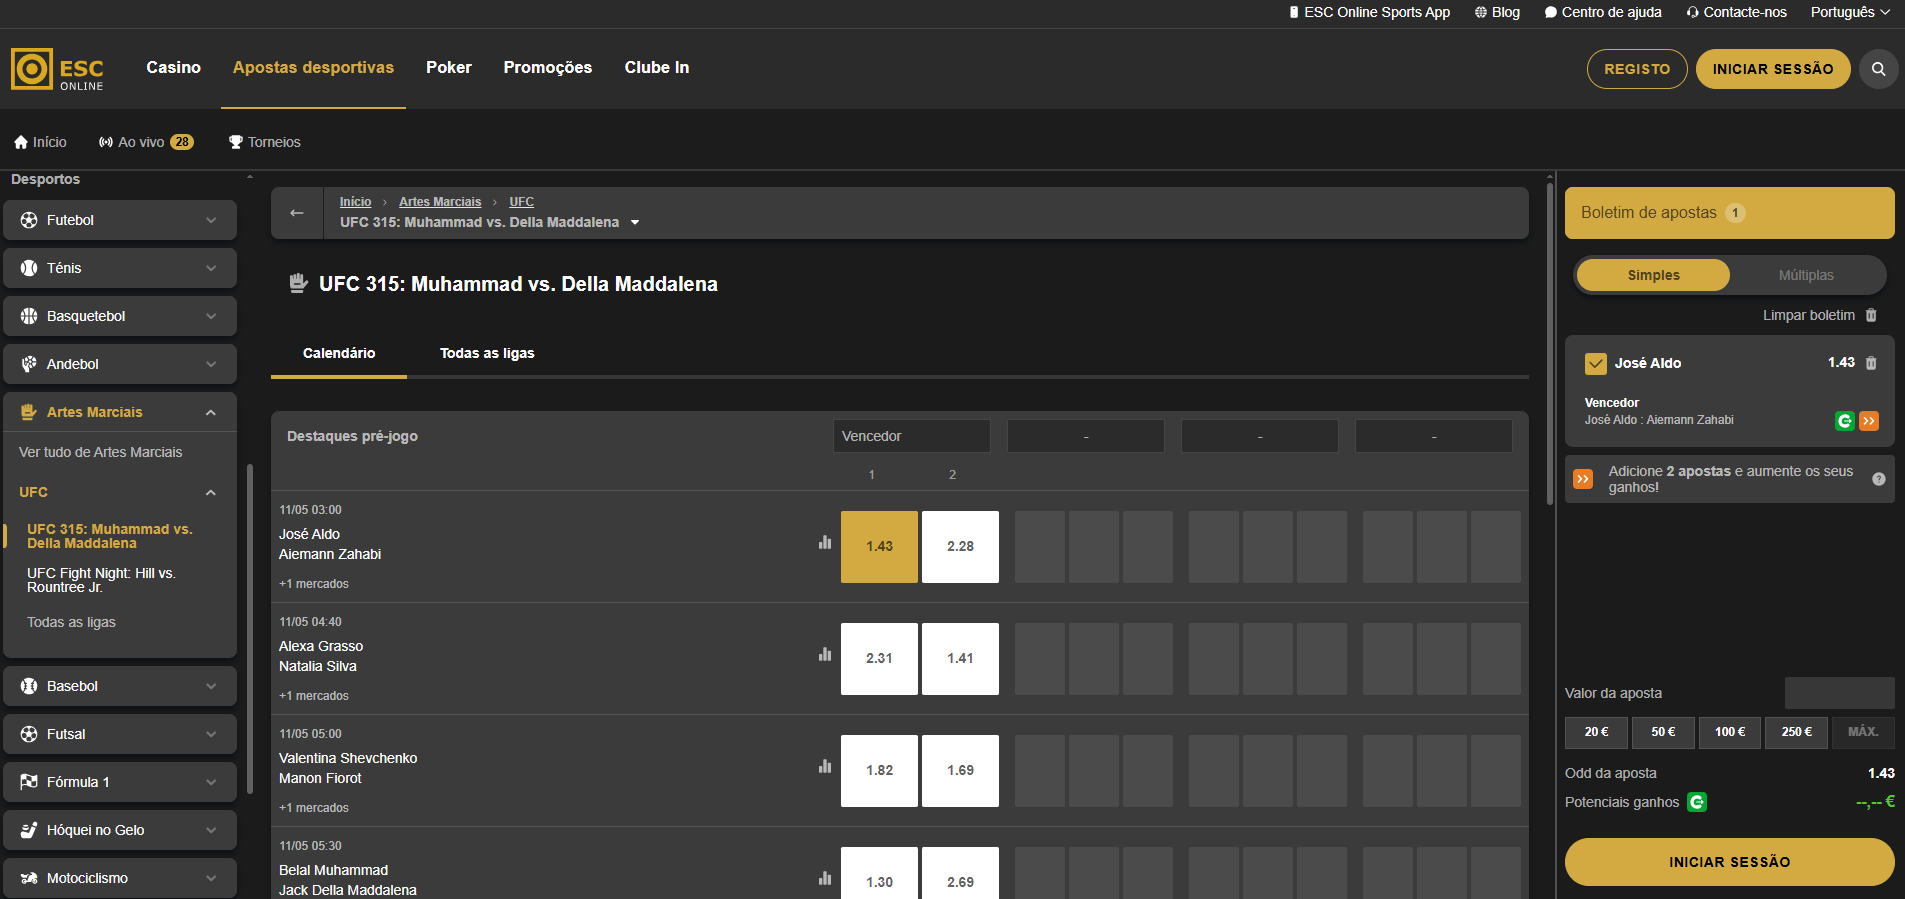Open statistics icon for José Aldo fight
Screen dimensions: 1905x899
[825, 542]
